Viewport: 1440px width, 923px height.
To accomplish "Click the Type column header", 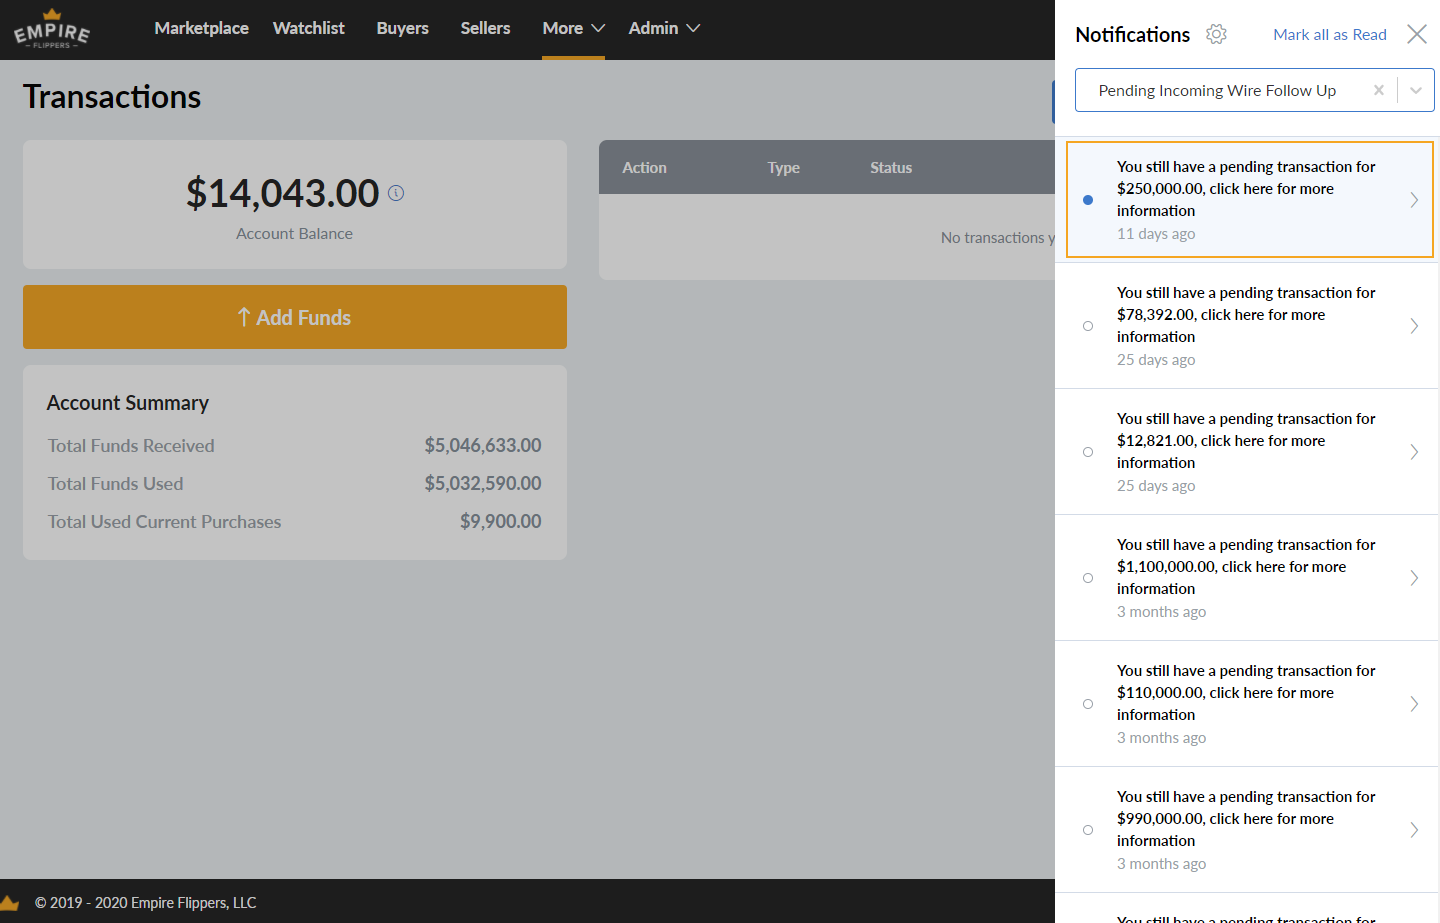I will [784, 168].
